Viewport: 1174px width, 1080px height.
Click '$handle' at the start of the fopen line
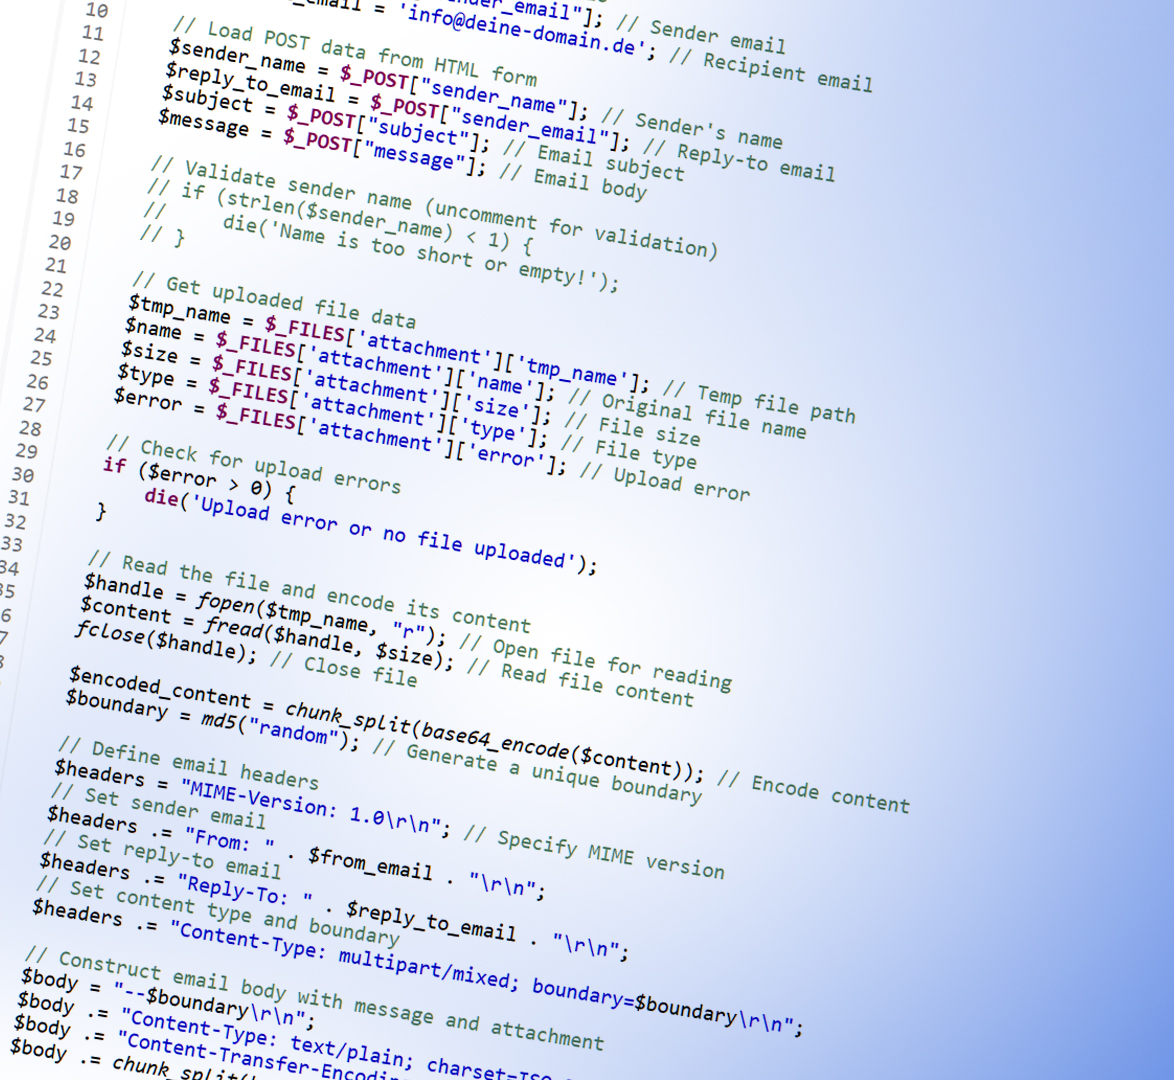(124, 586)
